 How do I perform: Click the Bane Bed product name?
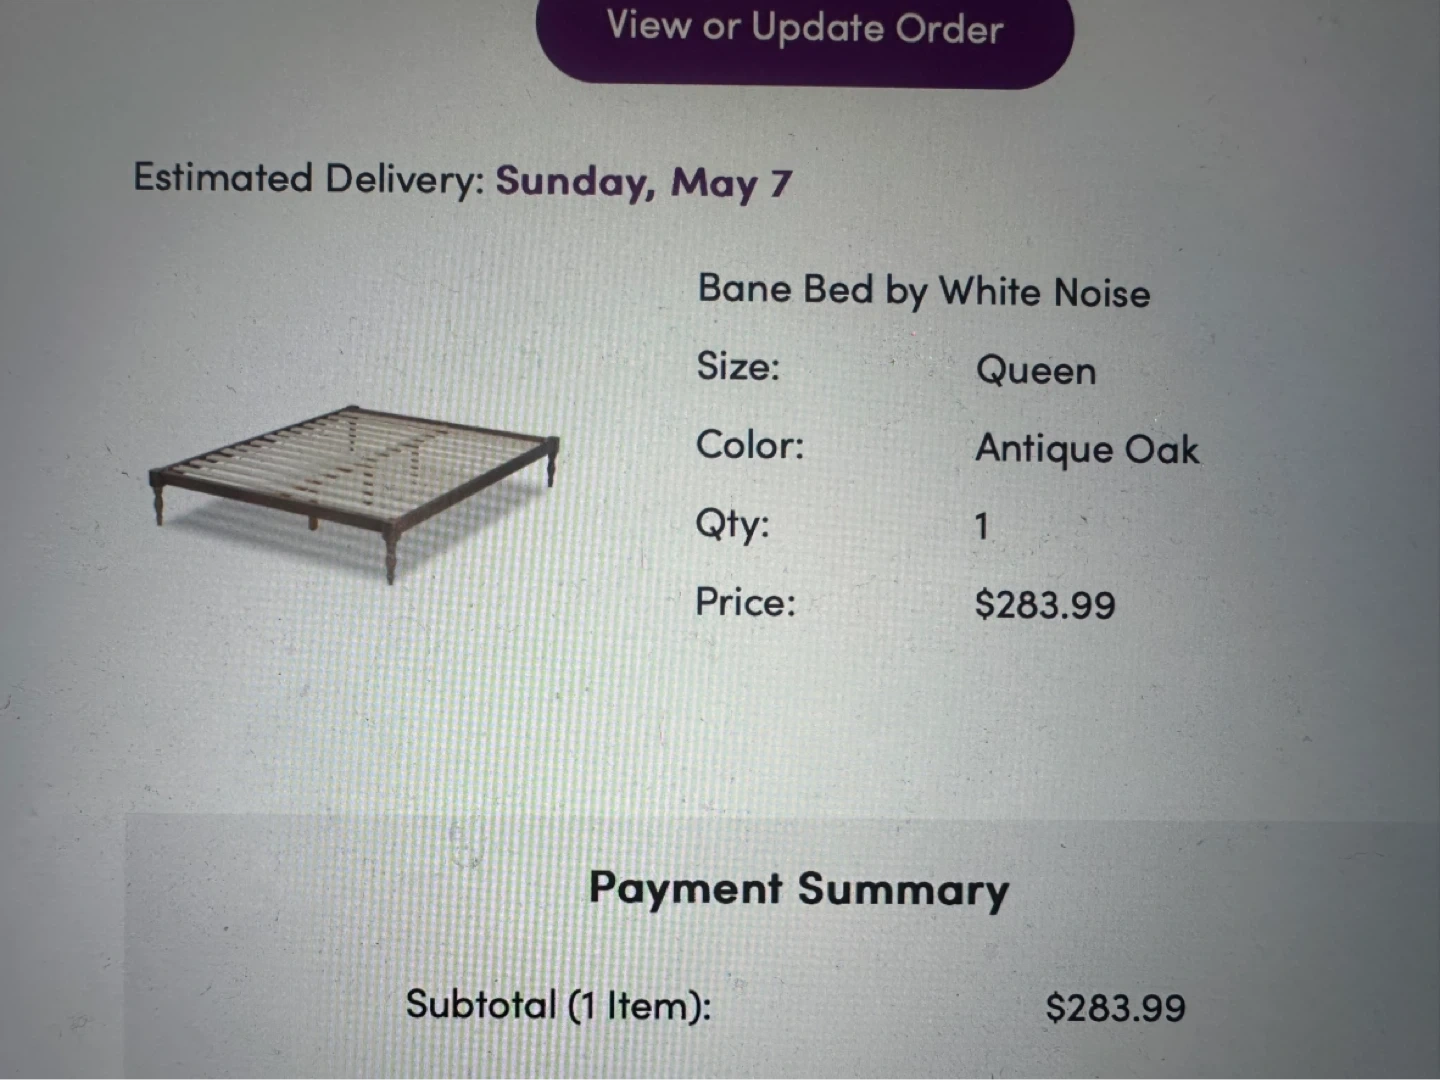785,290
